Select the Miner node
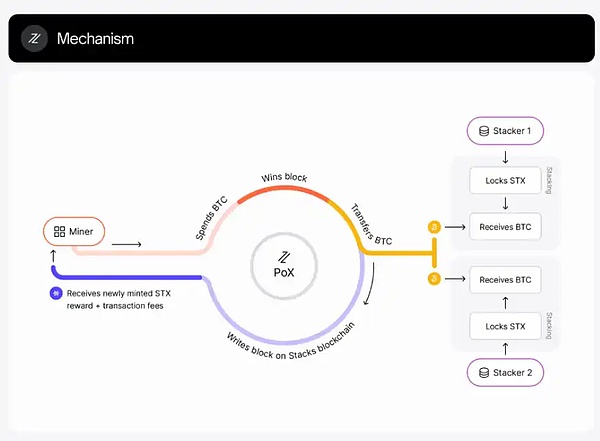This screenshot has width=600, height=441. pyautogui.click(x=76, y=232)
